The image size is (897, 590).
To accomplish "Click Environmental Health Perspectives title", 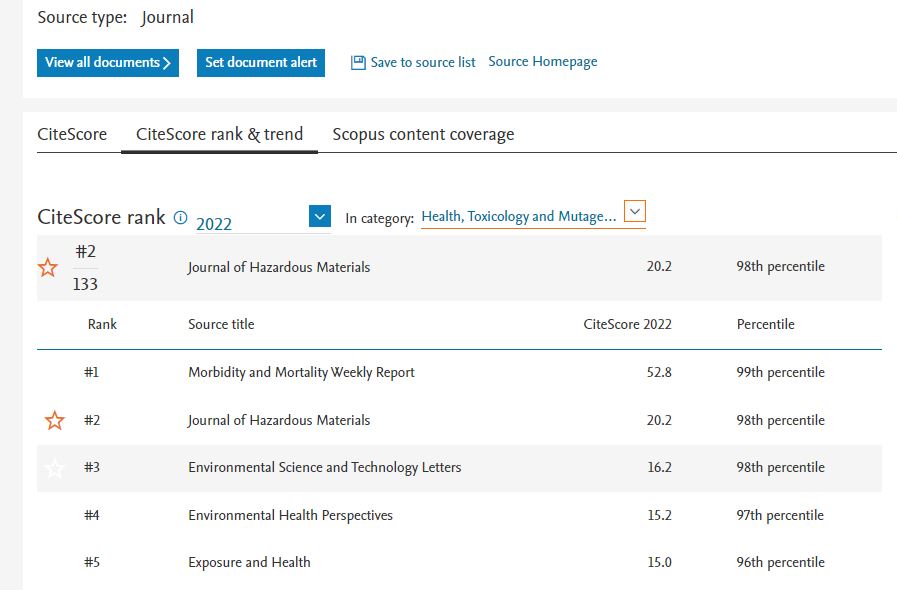I will (291, 516).
